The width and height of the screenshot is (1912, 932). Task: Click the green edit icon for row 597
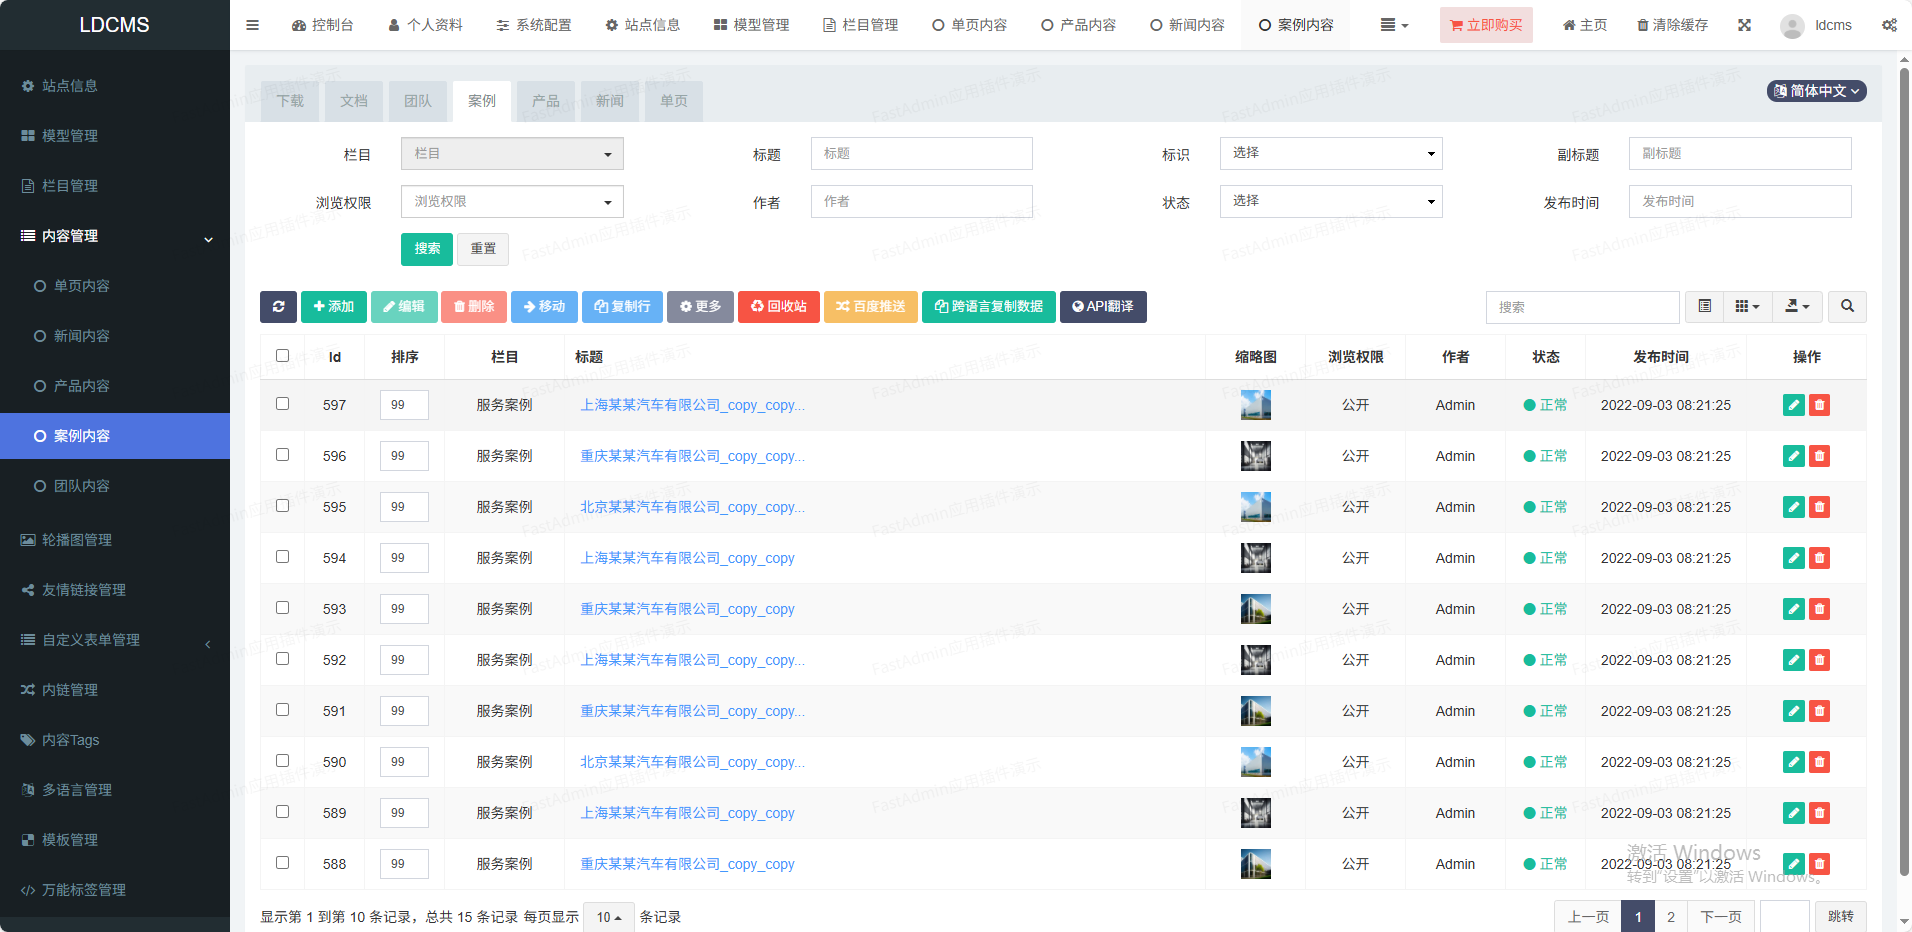click(1793, 405)
